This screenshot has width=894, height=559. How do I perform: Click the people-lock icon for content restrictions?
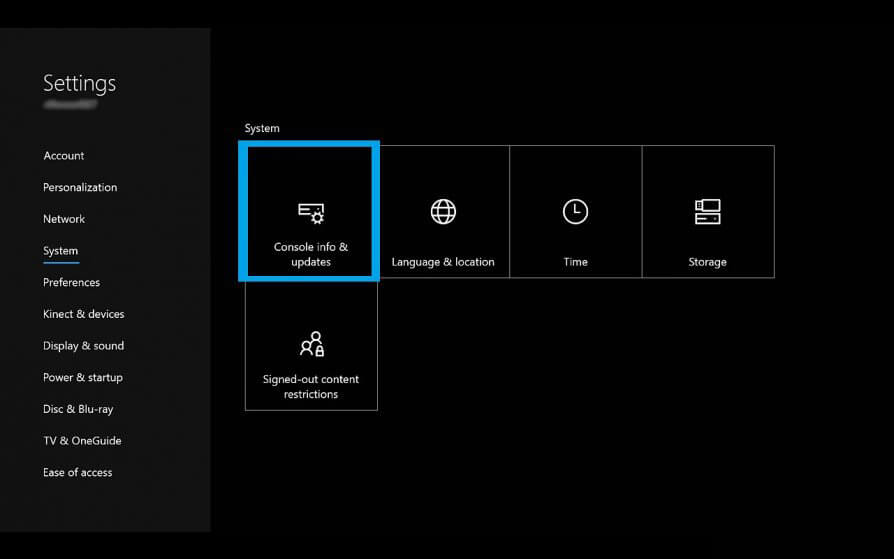pos(312,344)
